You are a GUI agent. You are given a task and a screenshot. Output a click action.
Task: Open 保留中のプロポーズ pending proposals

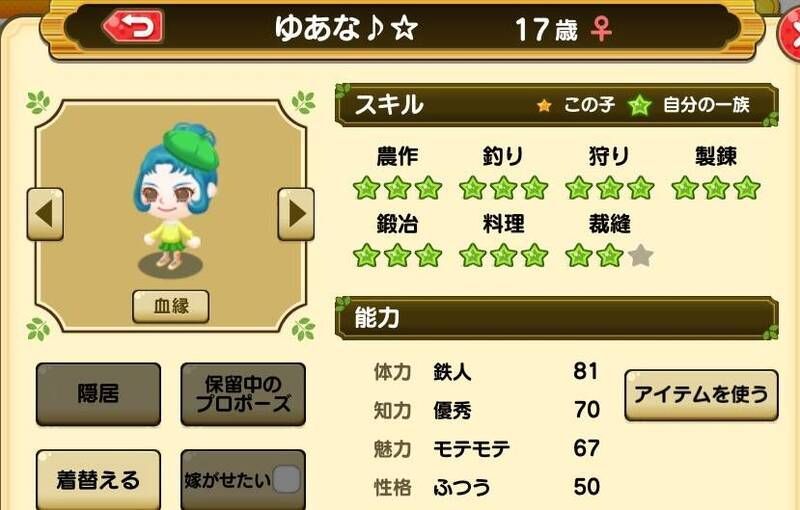[243, 394]
